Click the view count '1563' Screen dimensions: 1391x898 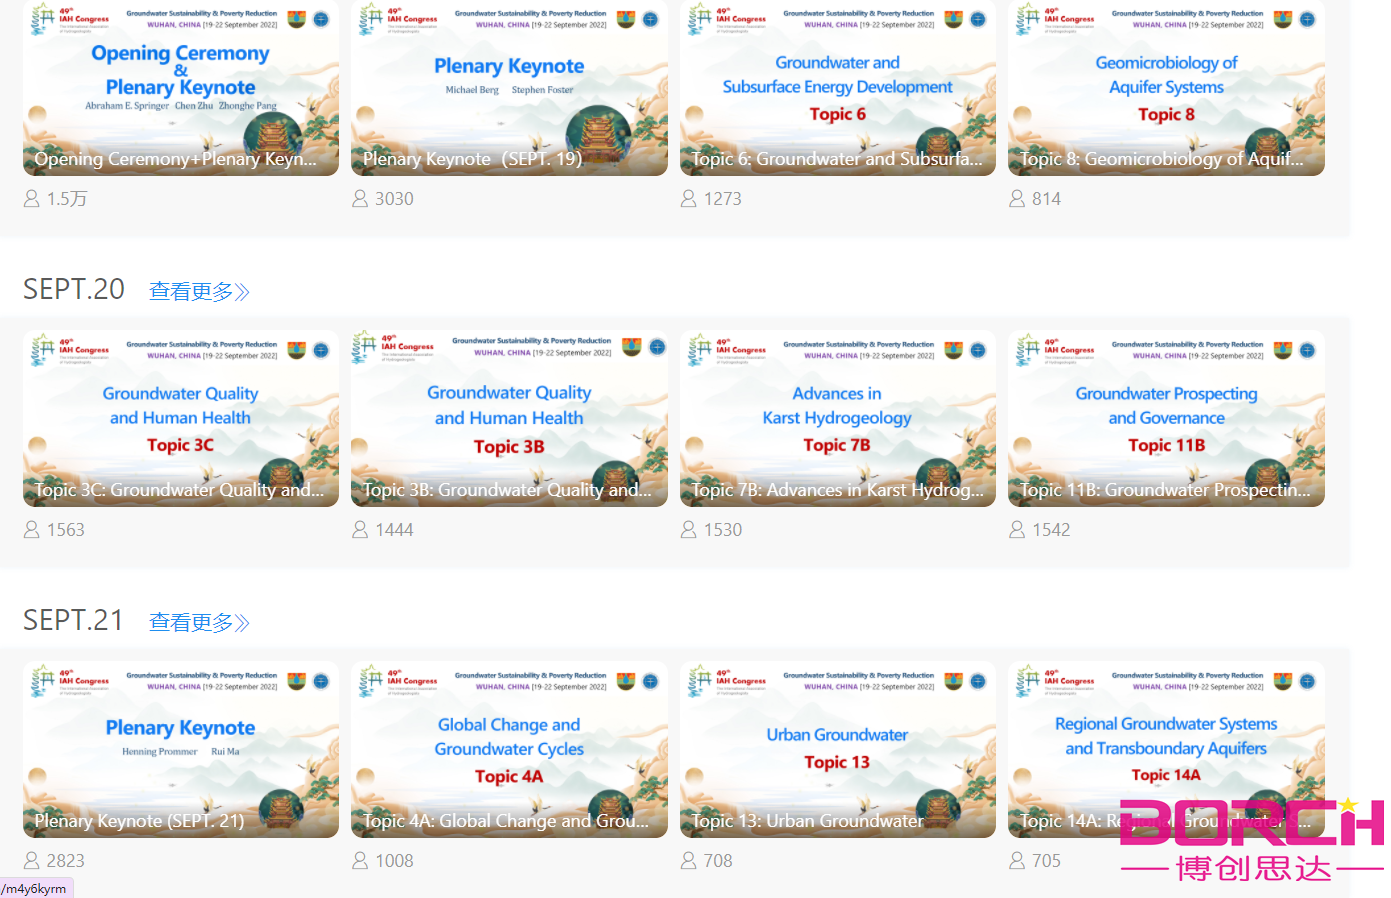click(x=66, y=530)
